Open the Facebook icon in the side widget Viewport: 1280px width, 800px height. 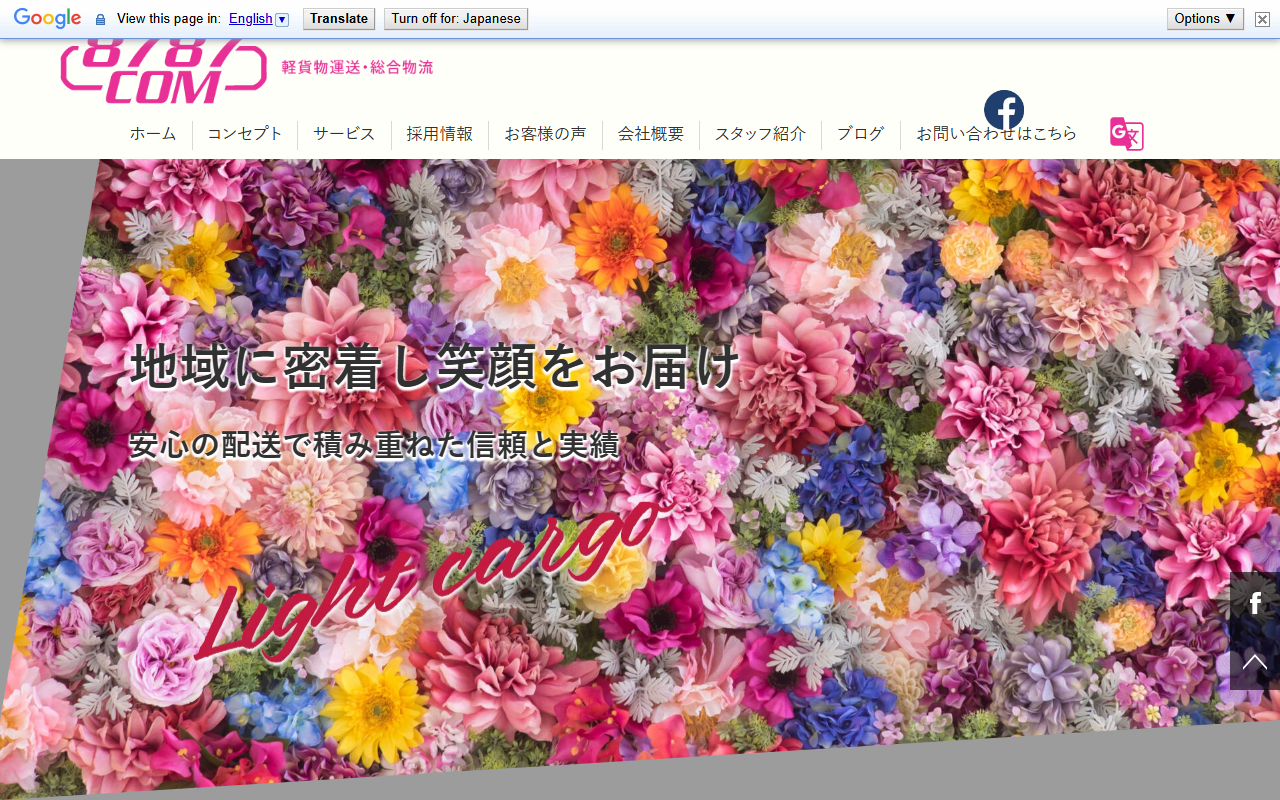click(1255, 603)
